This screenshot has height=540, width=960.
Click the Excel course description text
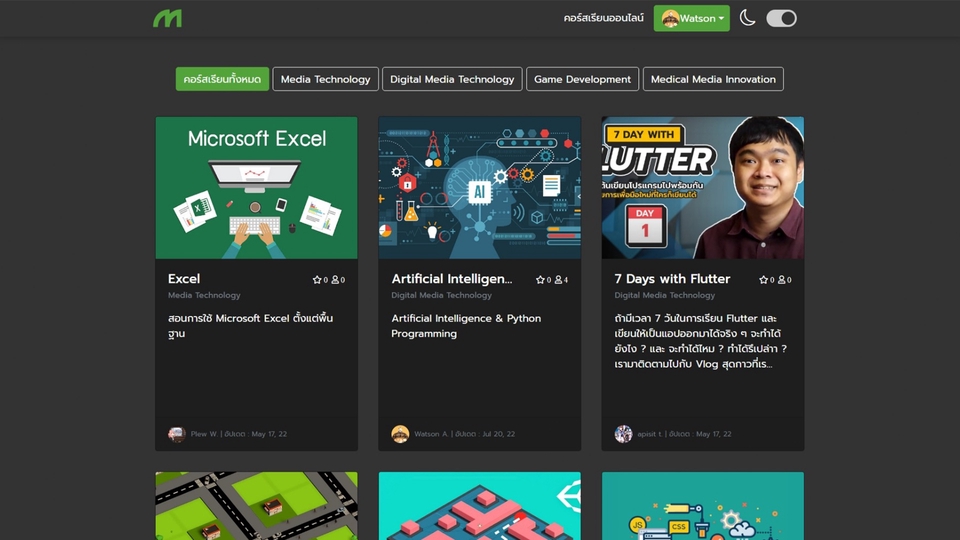click(250, 326)
